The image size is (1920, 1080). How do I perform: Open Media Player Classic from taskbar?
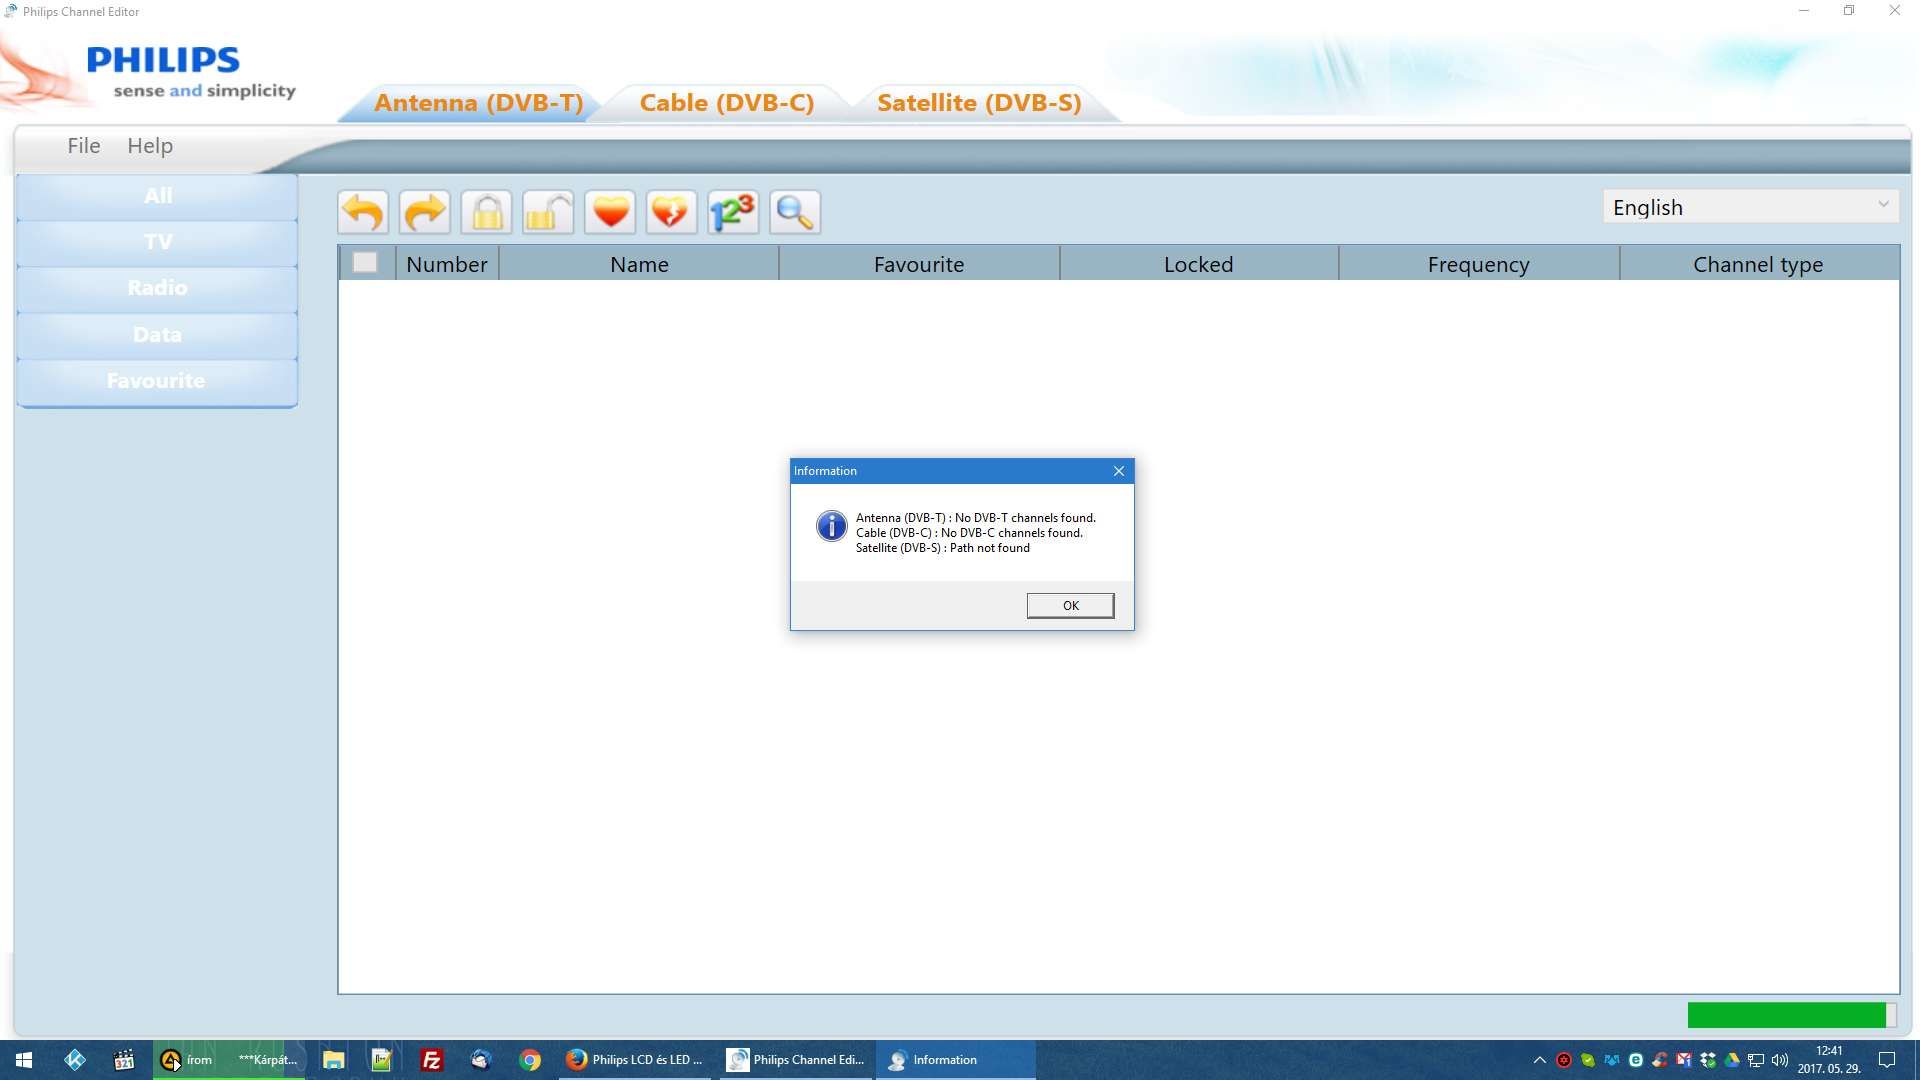pyautogui.click(x=124, y=1060)
